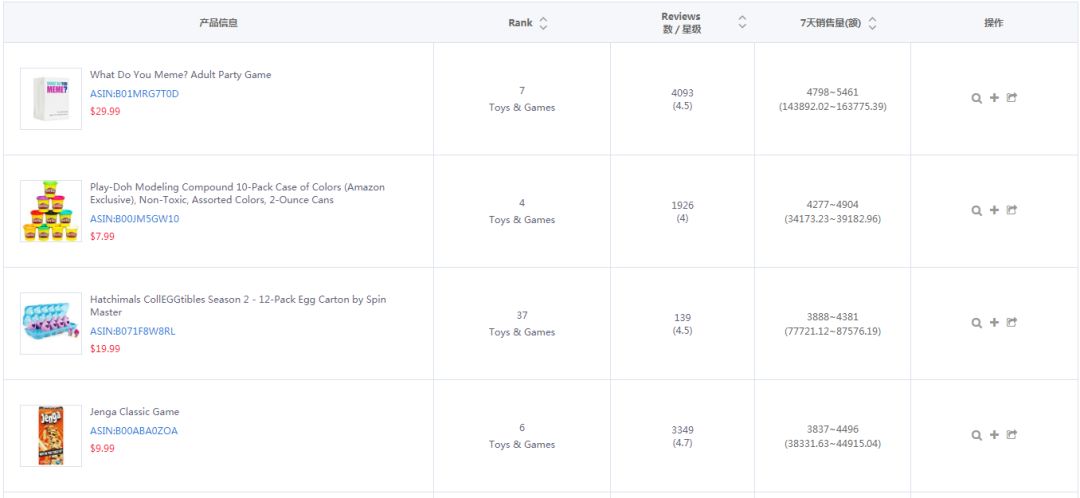The height and width of the screenshot is (498, 1080).
Task: Click magnifier icon for Play-Doh row
Action: 976,211
